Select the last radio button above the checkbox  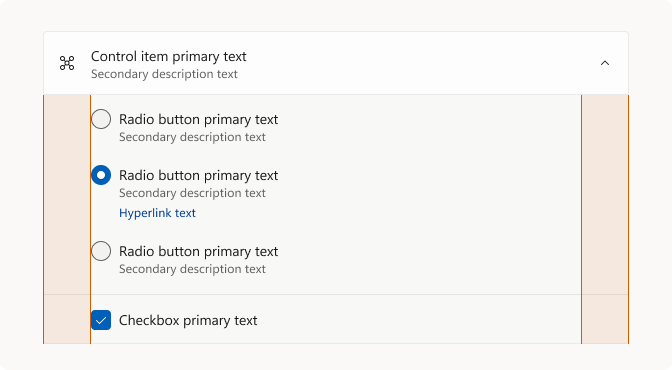click(101, 251)
